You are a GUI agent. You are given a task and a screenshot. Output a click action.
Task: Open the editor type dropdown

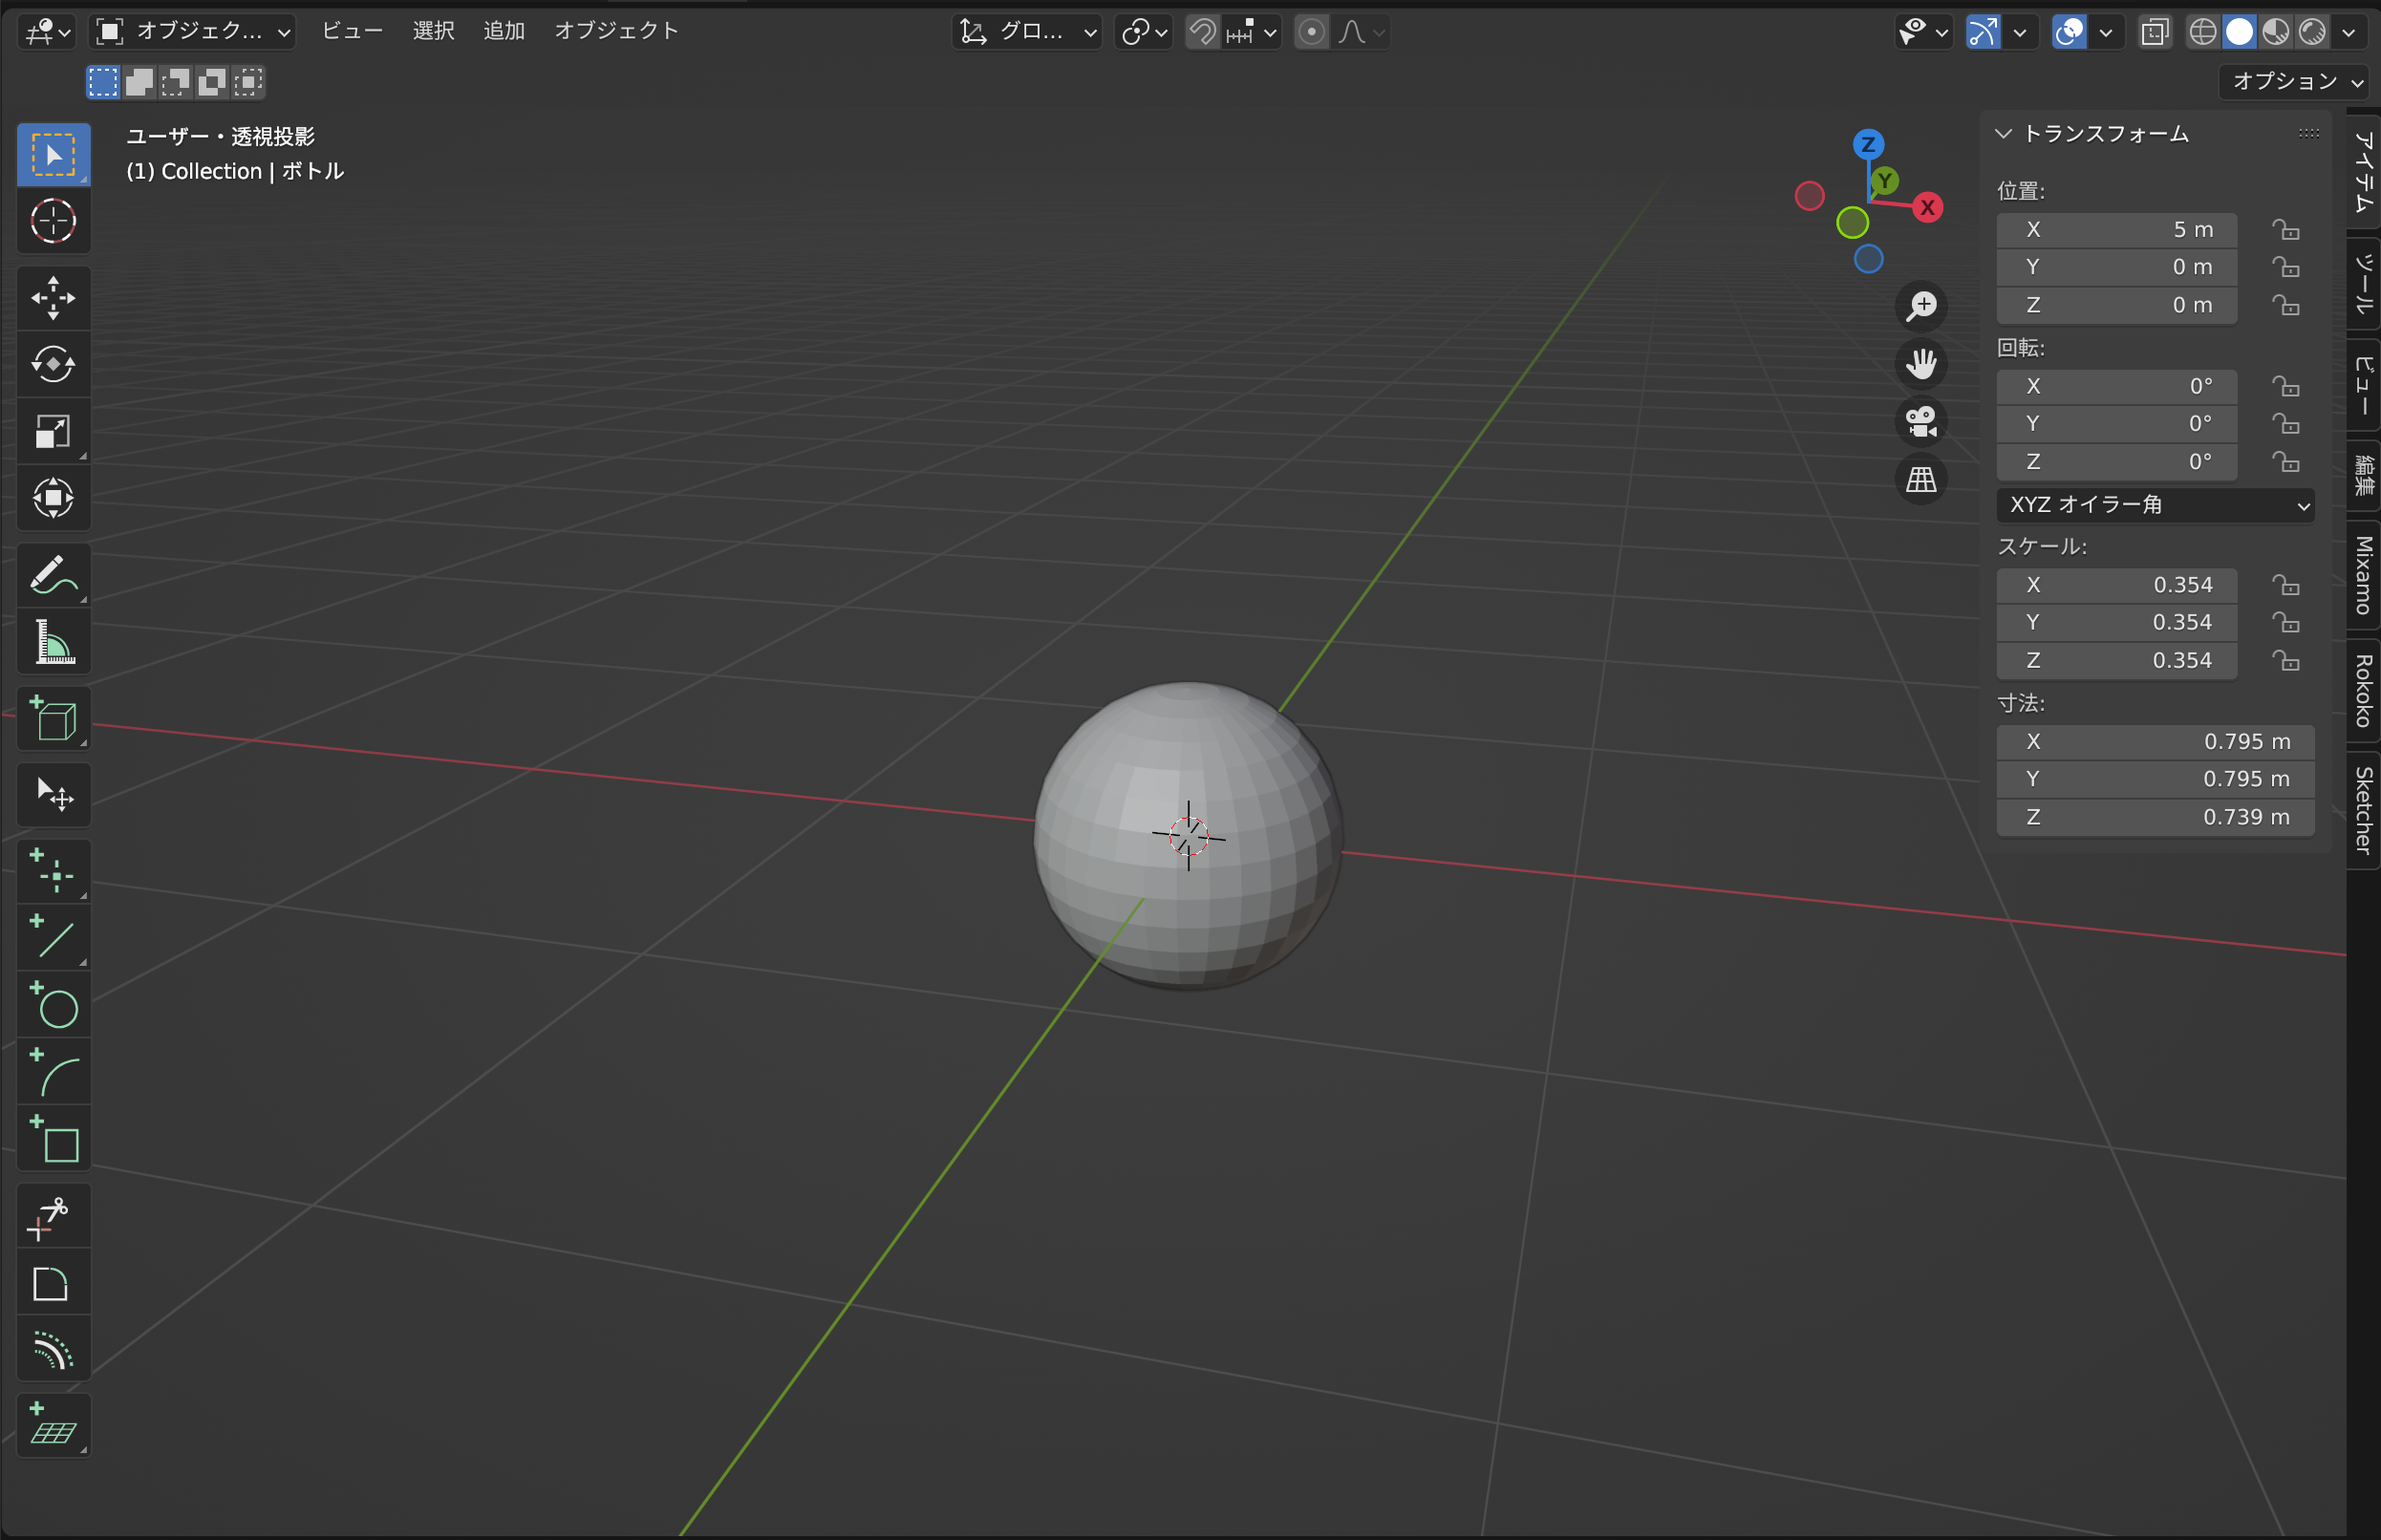coord(47,32)
